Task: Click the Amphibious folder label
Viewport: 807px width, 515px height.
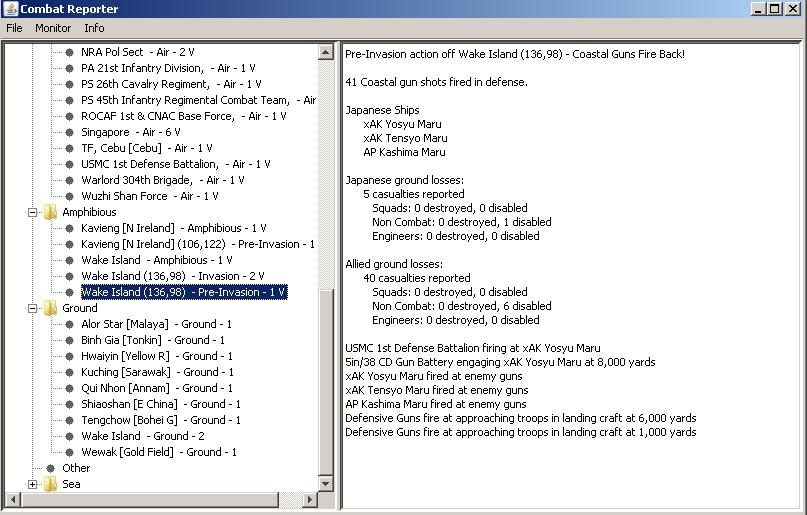Action: 90,212
